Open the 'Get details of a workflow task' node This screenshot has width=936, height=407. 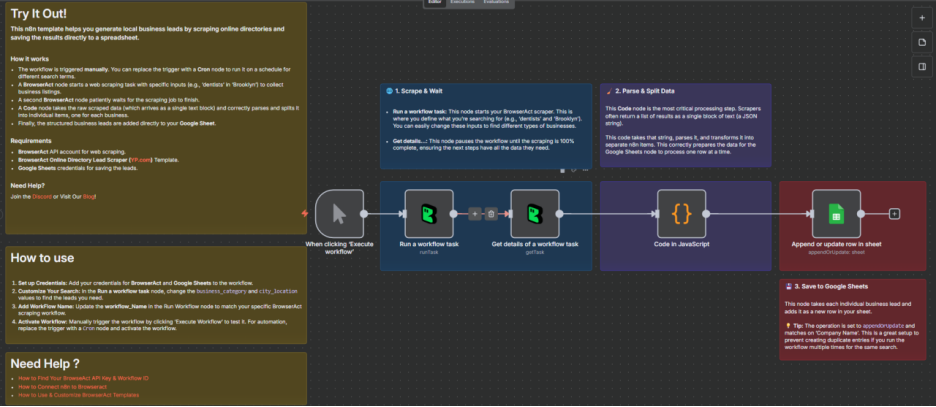pyautogui.click(x=534, y=213)
